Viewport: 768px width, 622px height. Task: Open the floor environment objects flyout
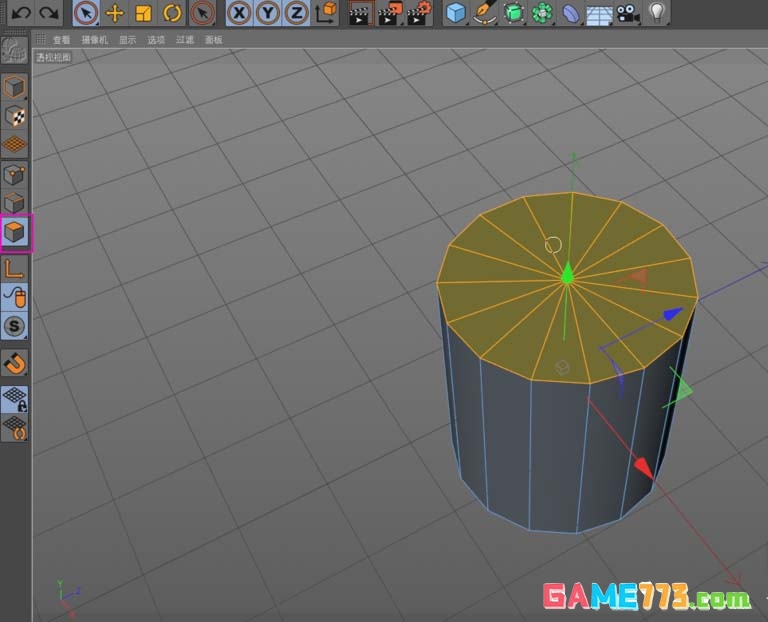pos(599,13)
